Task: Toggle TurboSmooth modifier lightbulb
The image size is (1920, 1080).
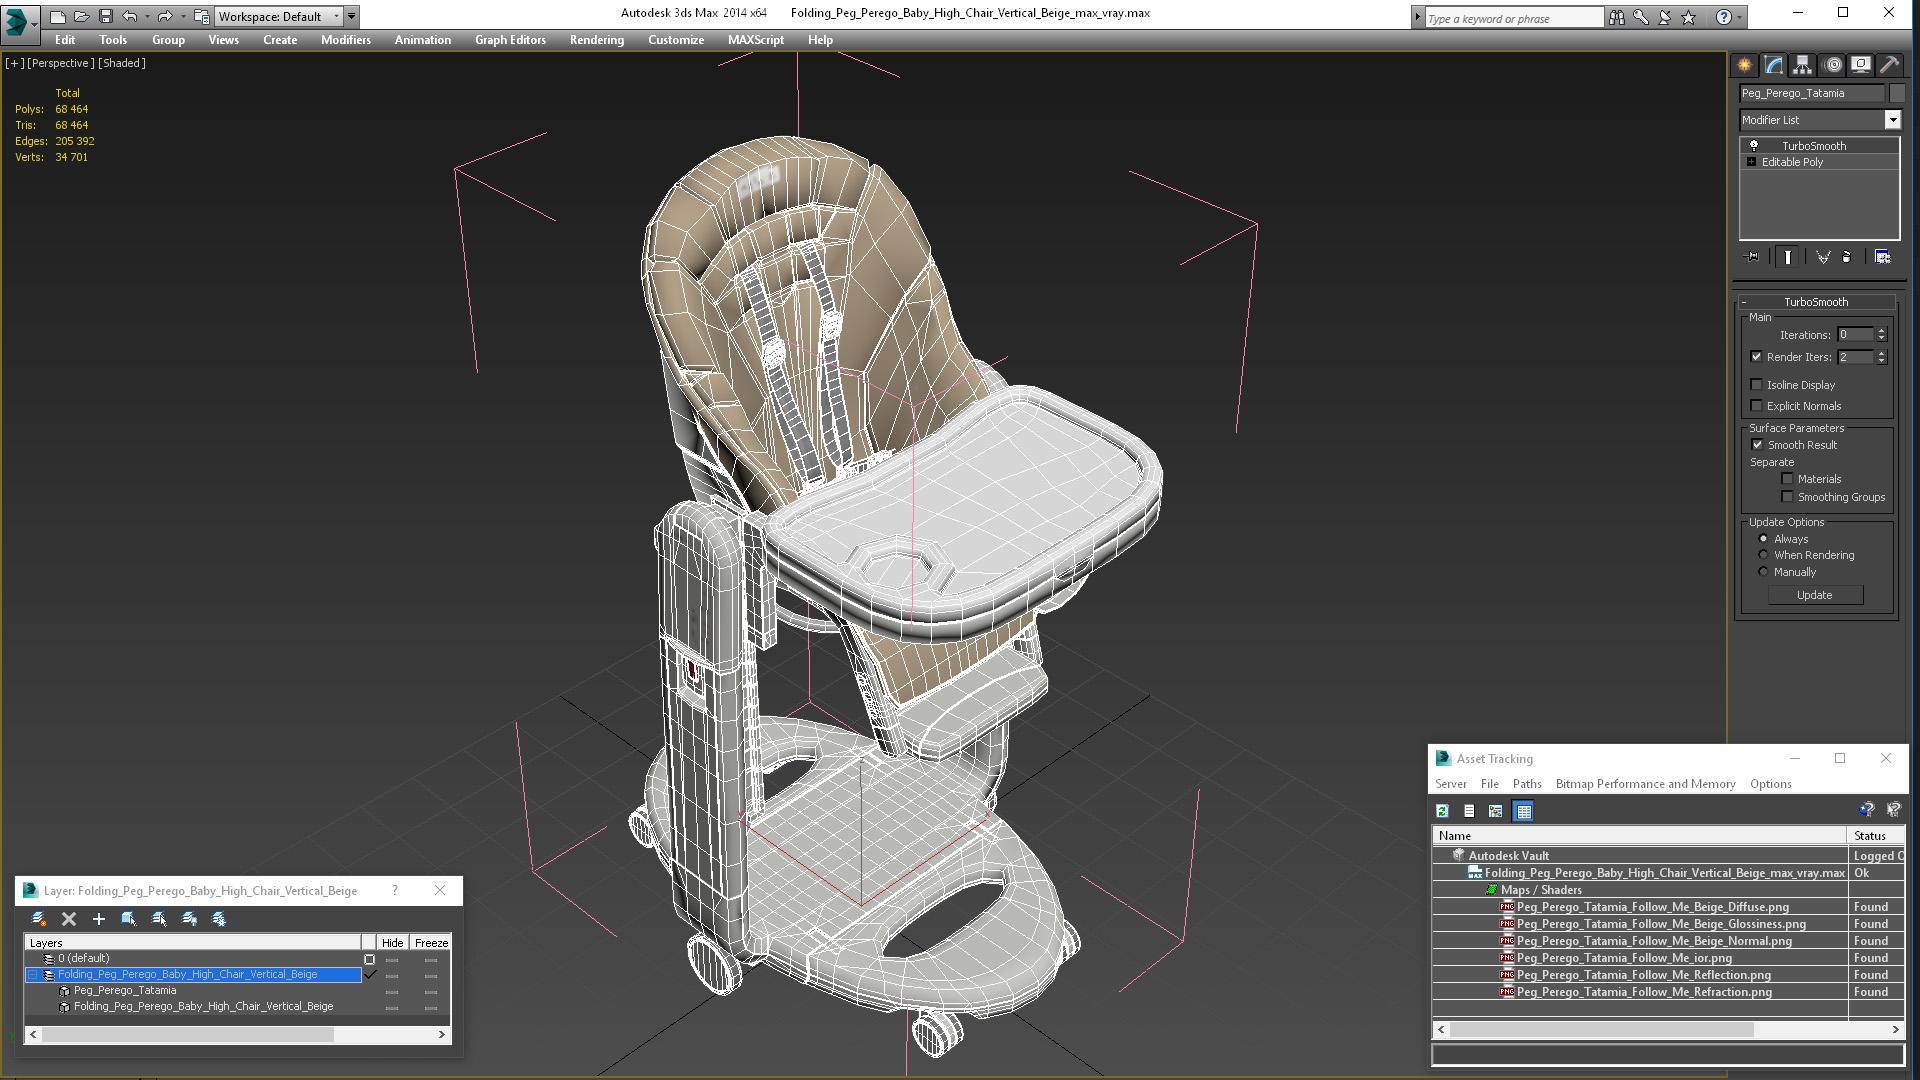Action: point(1753,146)
